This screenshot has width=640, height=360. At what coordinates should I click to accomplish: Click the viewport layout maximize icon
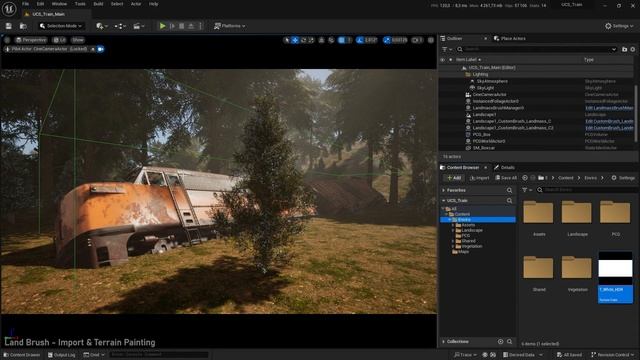pos(431,40)
